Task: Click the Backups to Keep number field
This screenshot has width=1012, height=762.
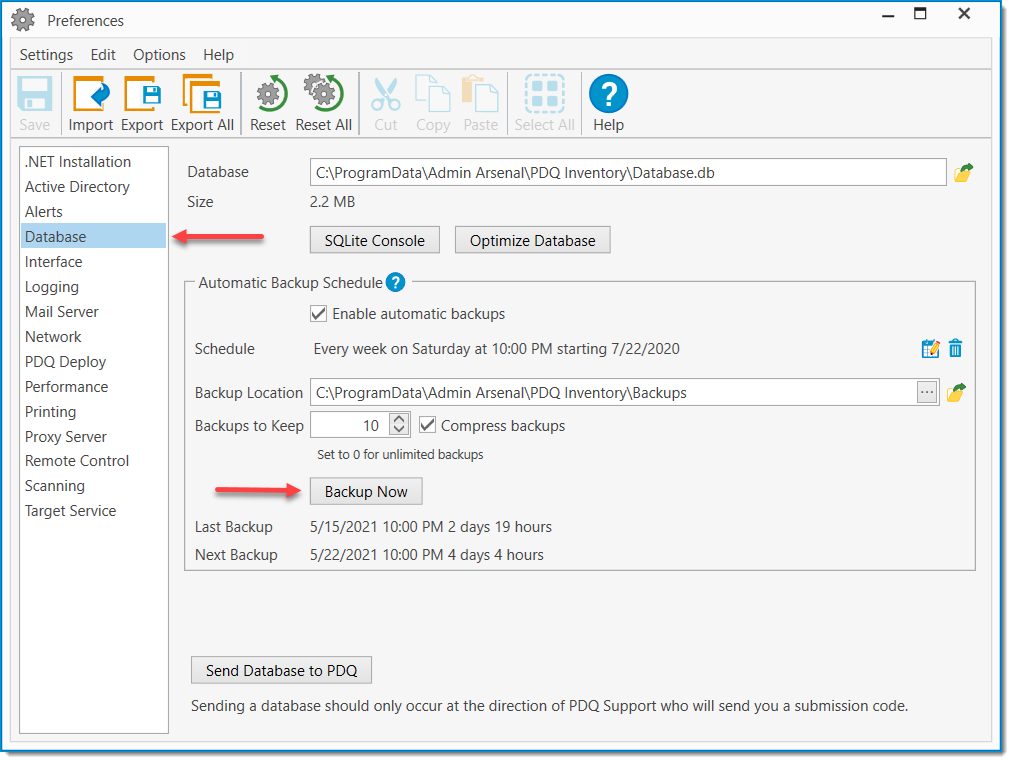Action: coord(350,425)
